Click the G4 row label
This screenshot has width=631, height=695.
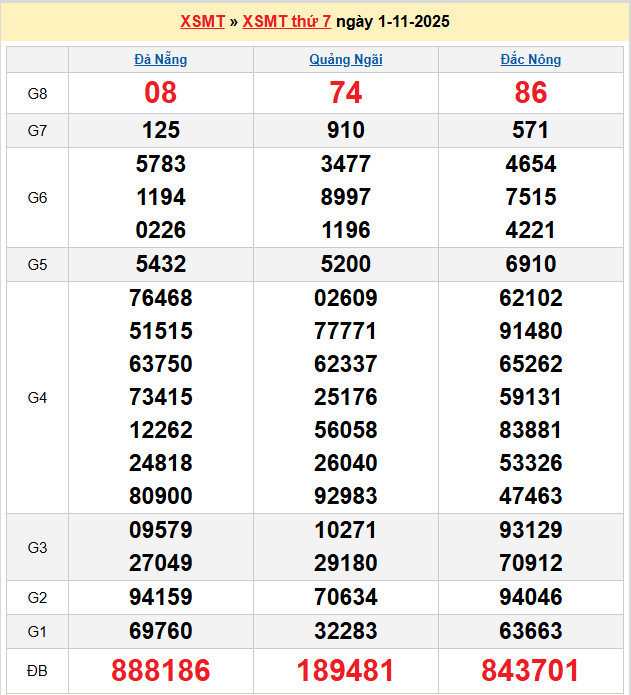[37, 397]
